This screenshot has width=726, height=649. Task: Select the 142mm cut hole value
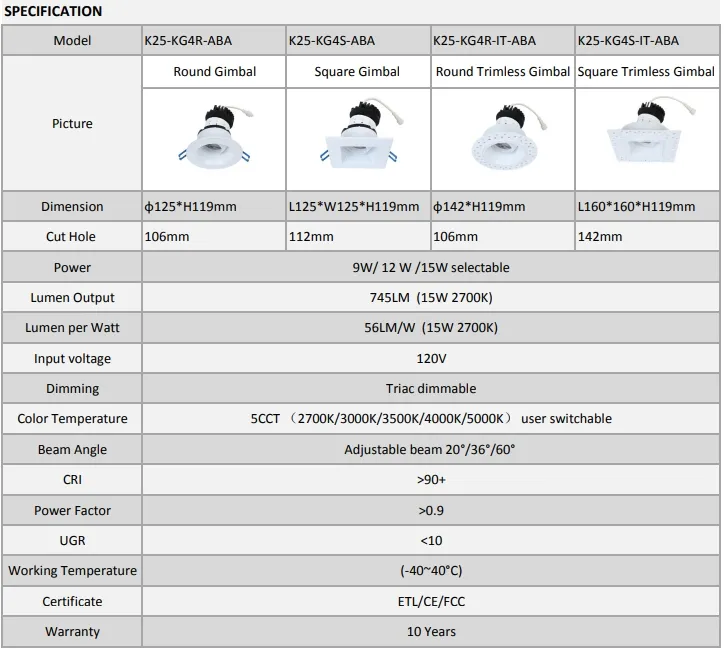click(600, 237)
